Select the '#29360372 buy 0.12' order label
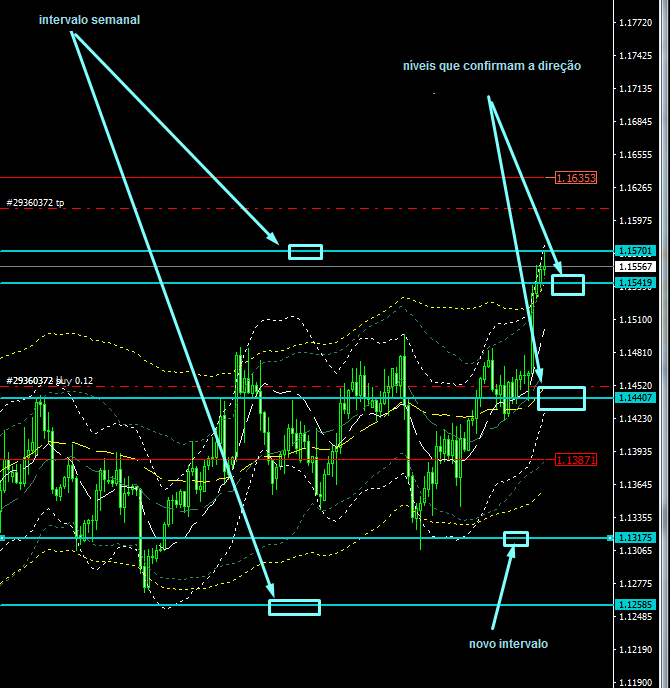Image resolution: width=670 pixels, height=688 pixels. pos(50,381)
